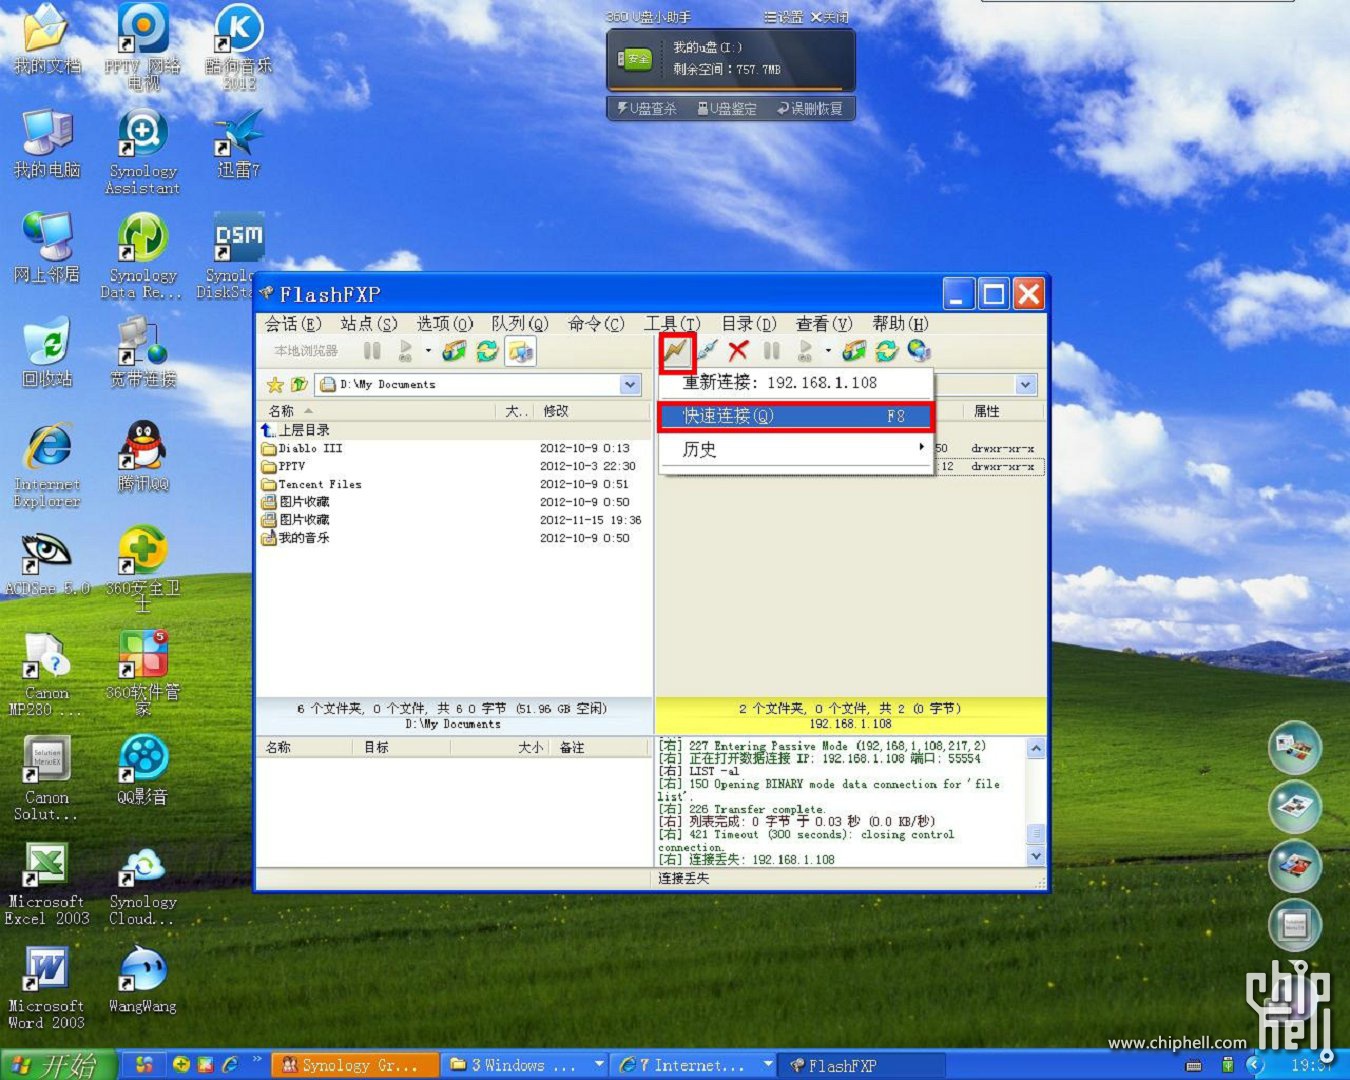The image size is (1350, 1080).
Task: Click the transfer queue go icon in the remote toolbar
Action: coord(805,351)
